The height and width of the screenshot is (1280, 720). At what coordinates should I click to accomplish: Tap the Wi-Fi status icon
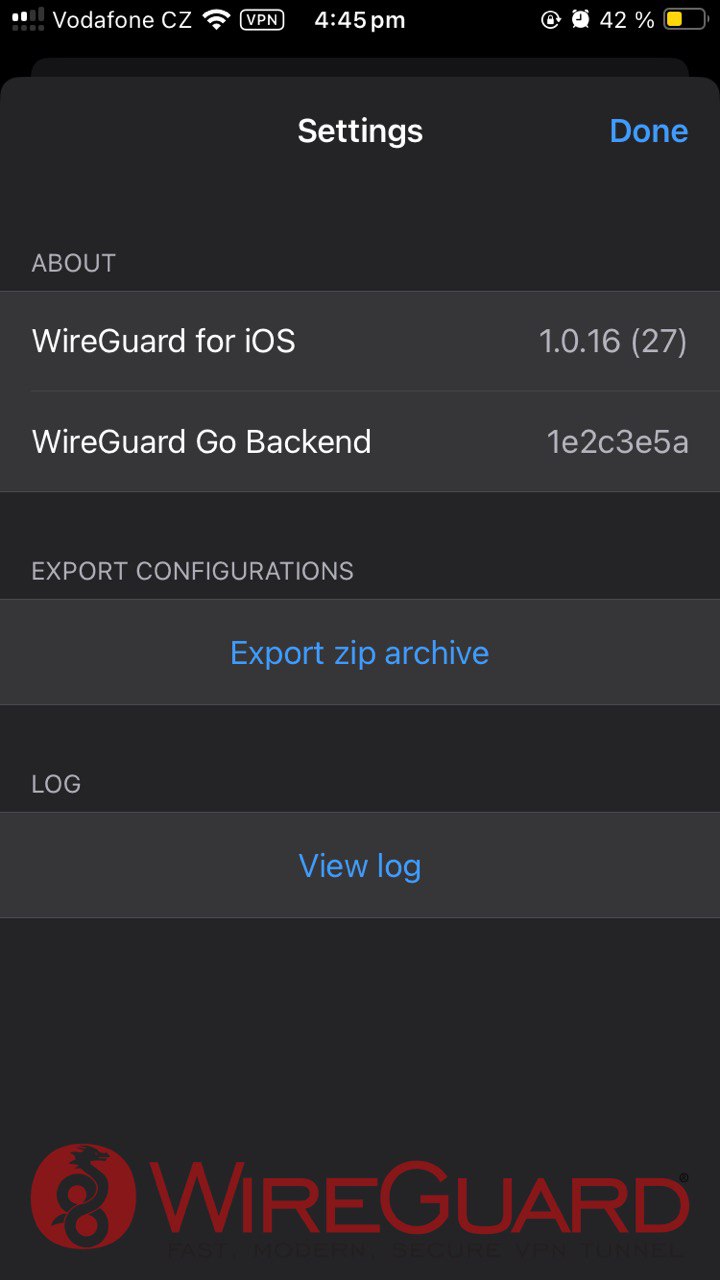tap(215, 20)
